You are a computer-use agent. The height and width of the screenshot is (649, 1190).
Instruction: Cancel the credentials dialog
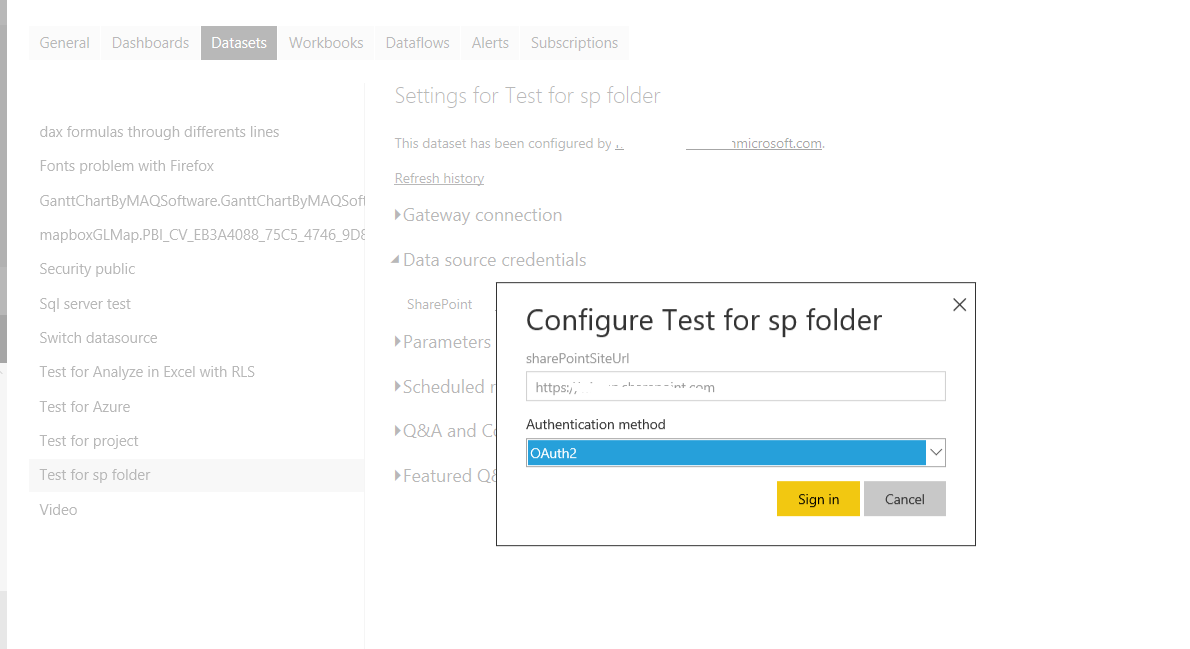coord(905,499)
